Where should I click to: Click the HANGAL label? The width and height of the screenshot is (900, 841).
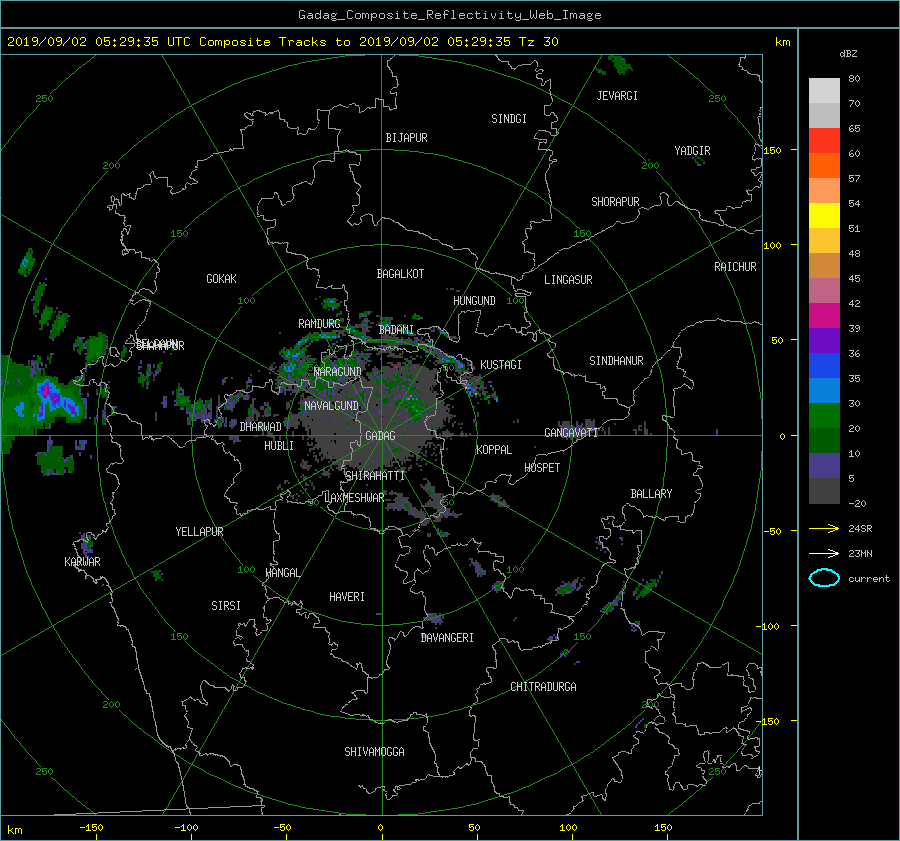coord(283,573)
